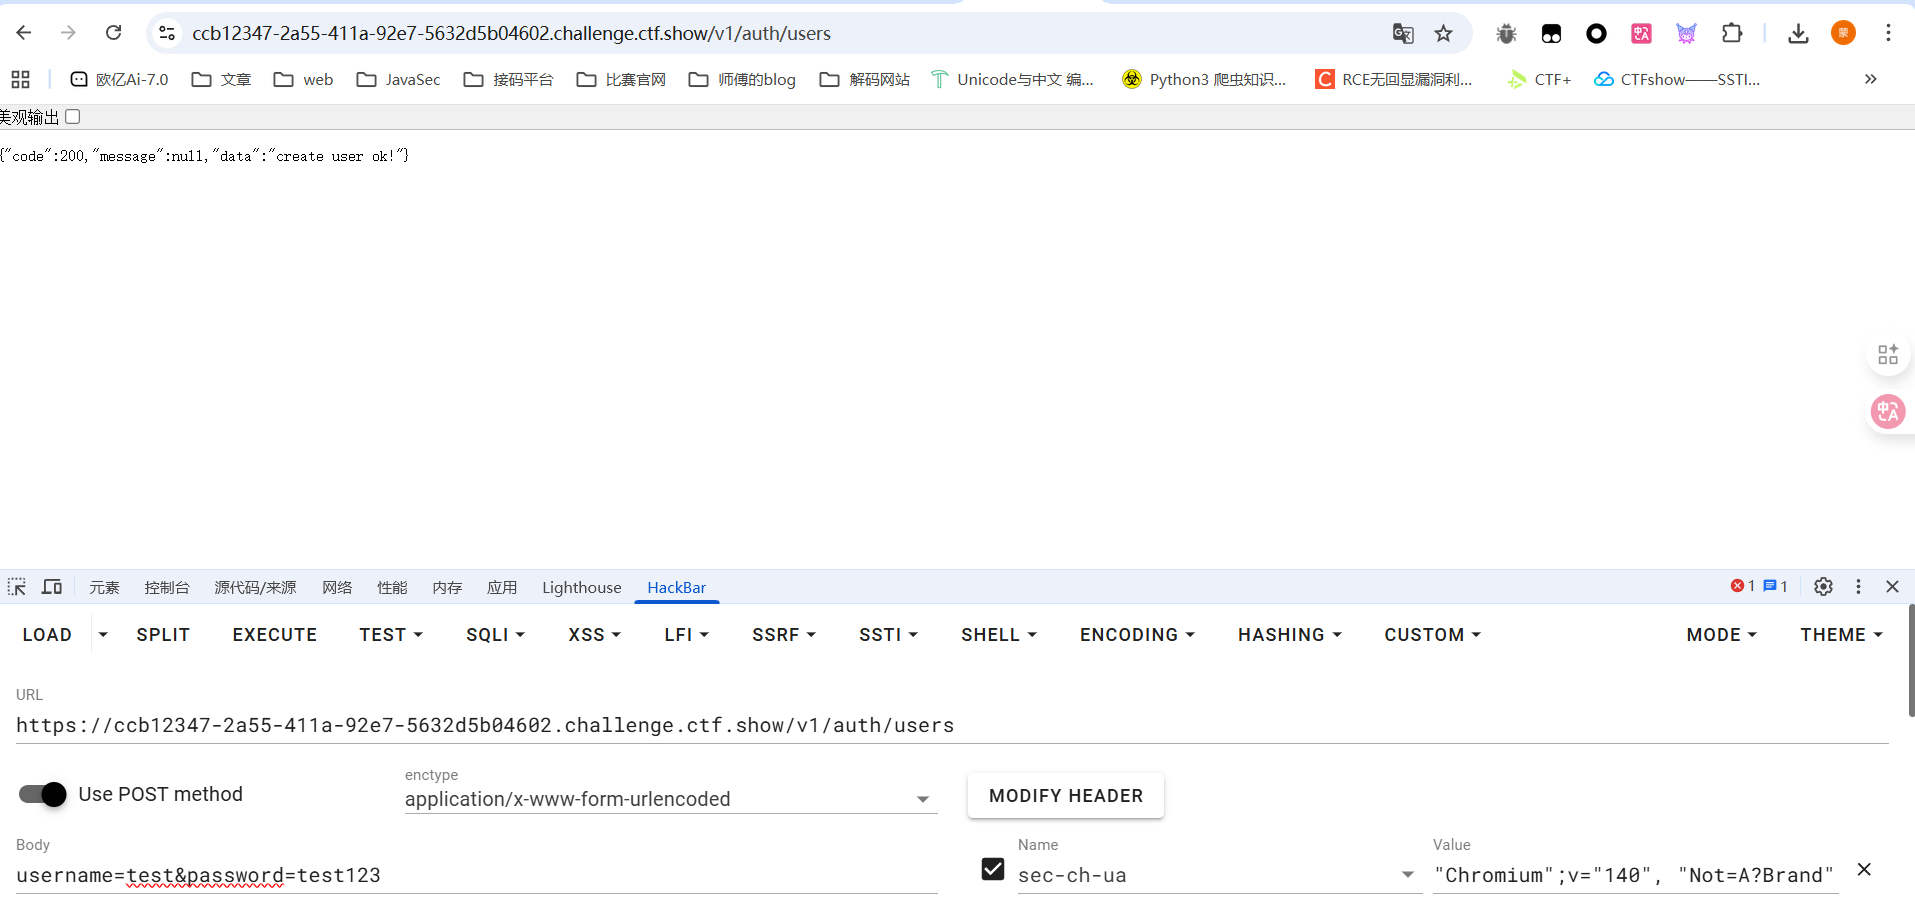Open the SQLI dropdown menu

coord(495,635)
